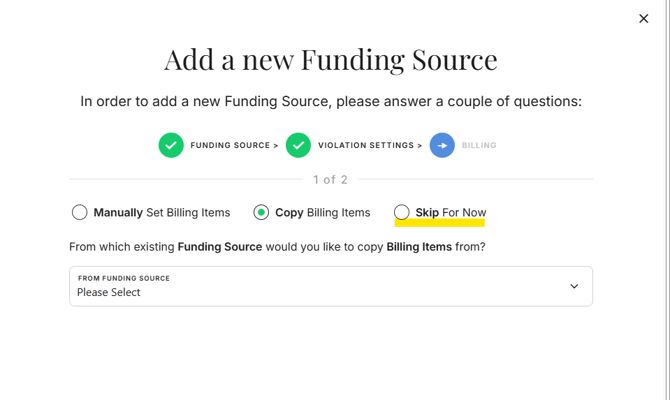670x400 pixels.
Task: Click the small 'FROM FUNDING SOURCE' field label
Action: click(124, 278)
